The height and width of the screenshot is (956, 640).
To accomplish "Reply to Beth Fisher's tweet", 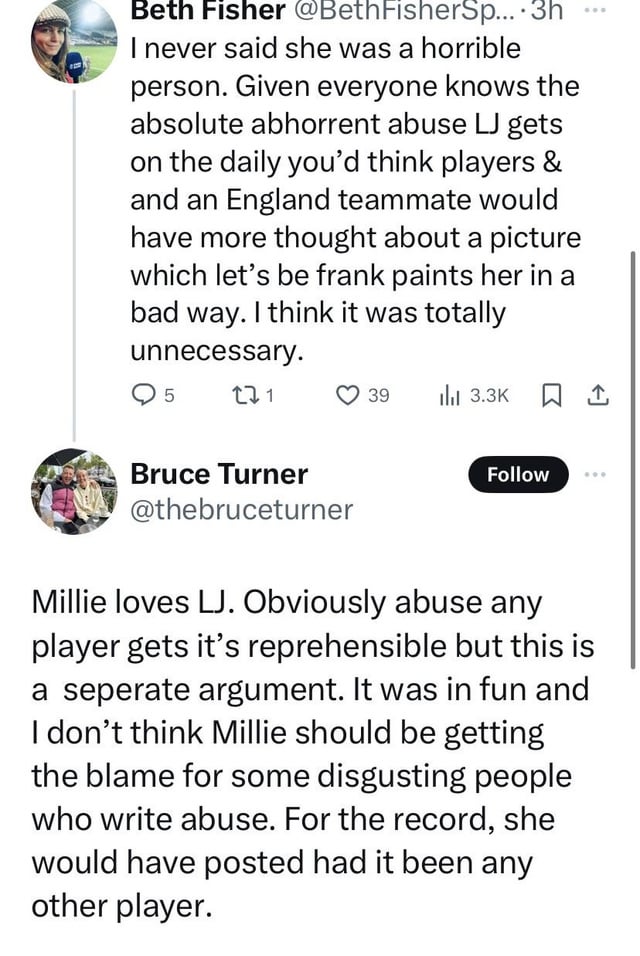I will 145,397.
